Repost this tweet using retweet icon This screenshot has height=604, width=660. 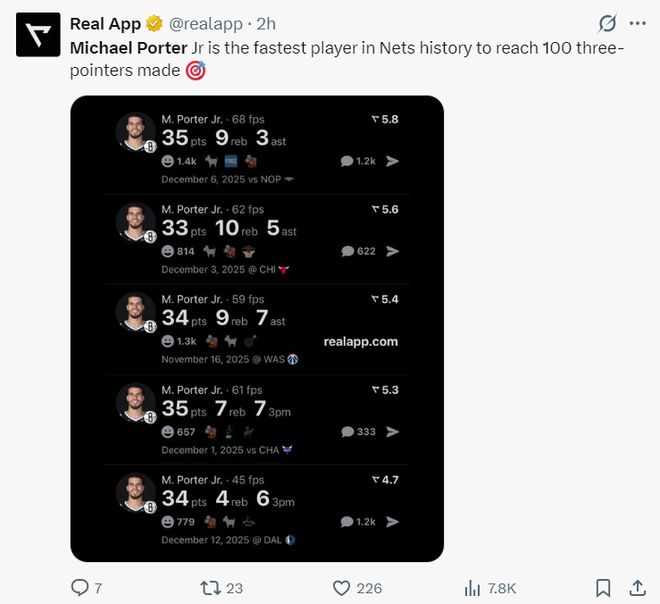coord(211,587)
